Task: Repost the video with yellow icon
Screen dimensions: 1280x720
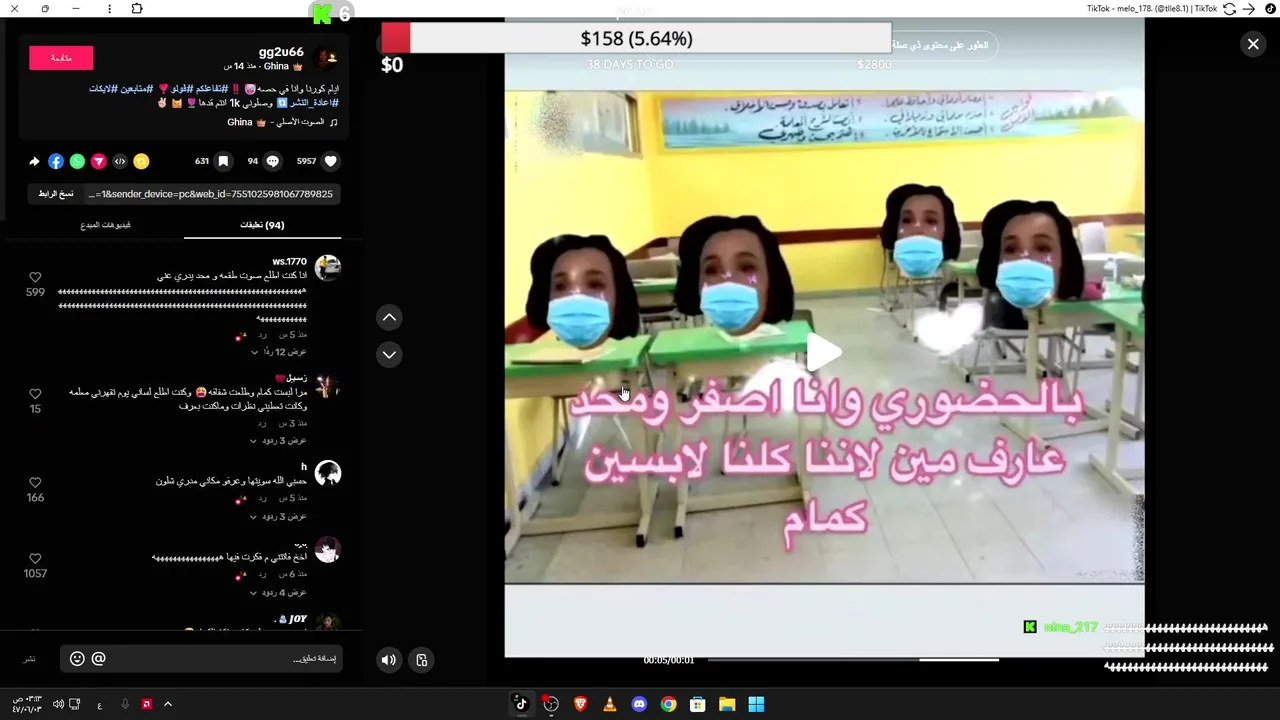Action: (x=141, y=161)
